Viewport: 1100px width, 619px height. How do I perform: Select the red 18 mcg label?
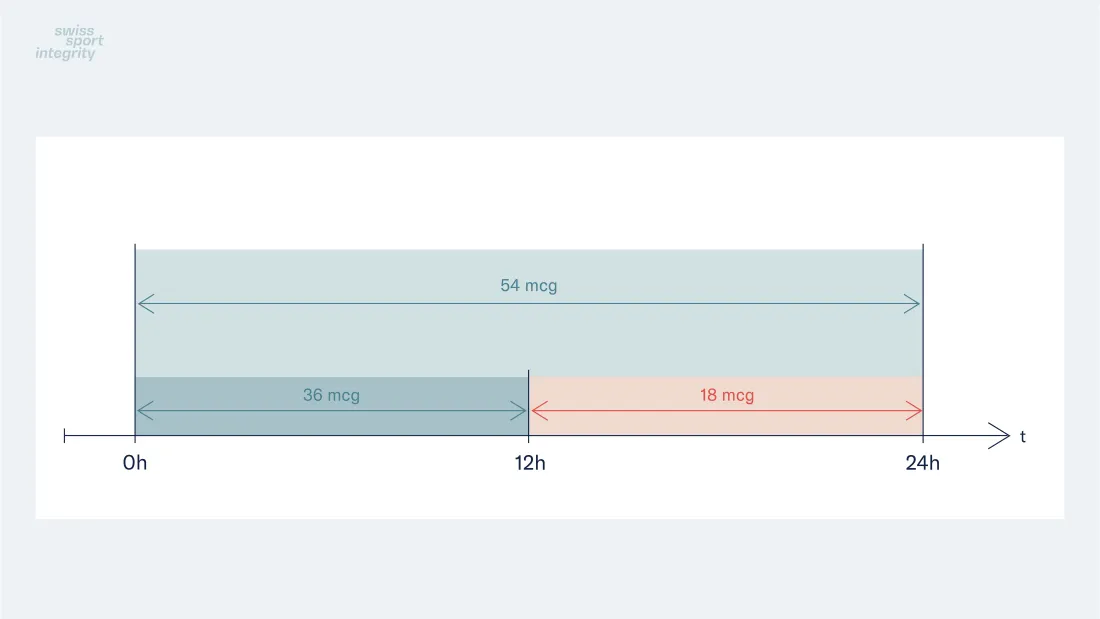coord(727,395)
